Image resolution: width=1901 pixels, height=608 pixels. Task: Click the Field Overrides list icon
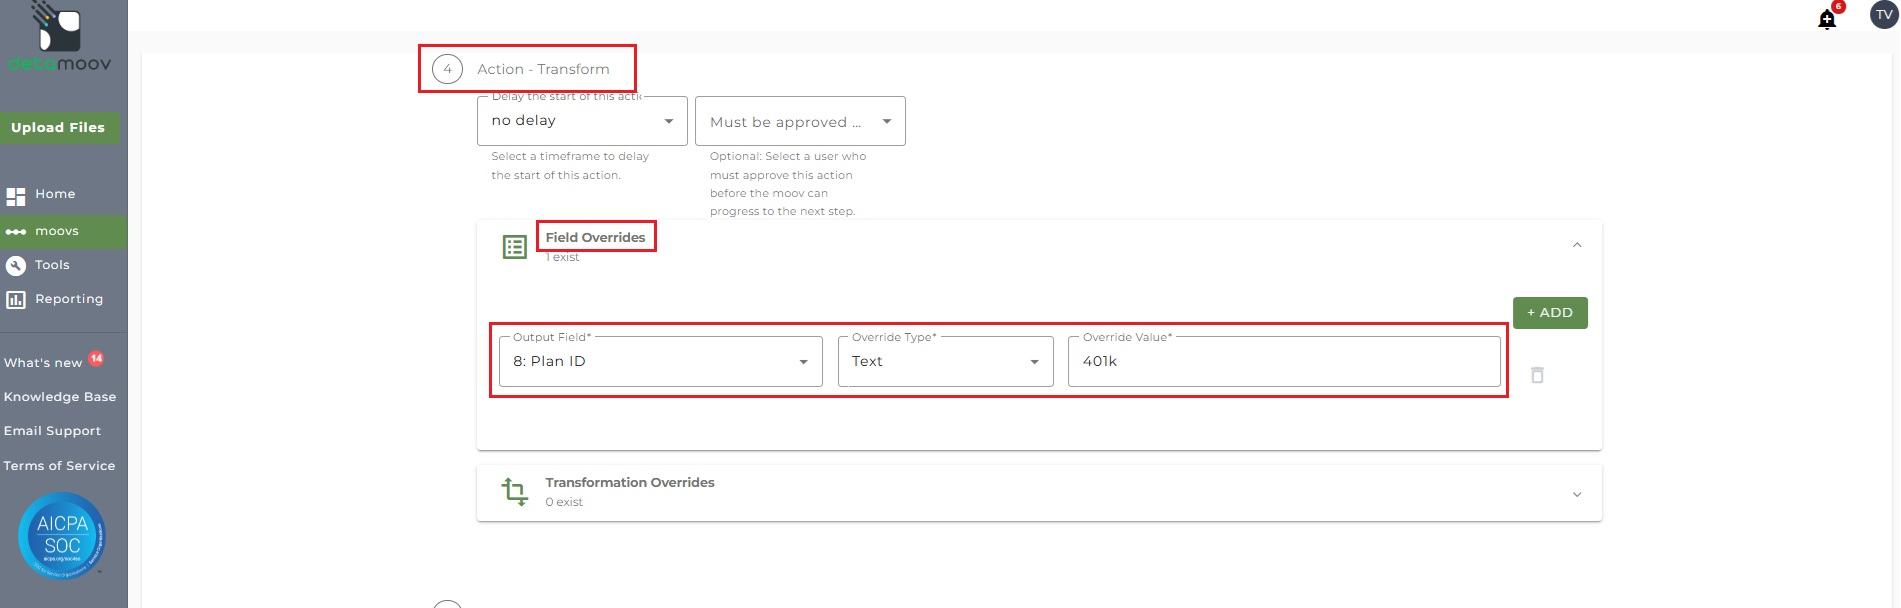point(515,247)
